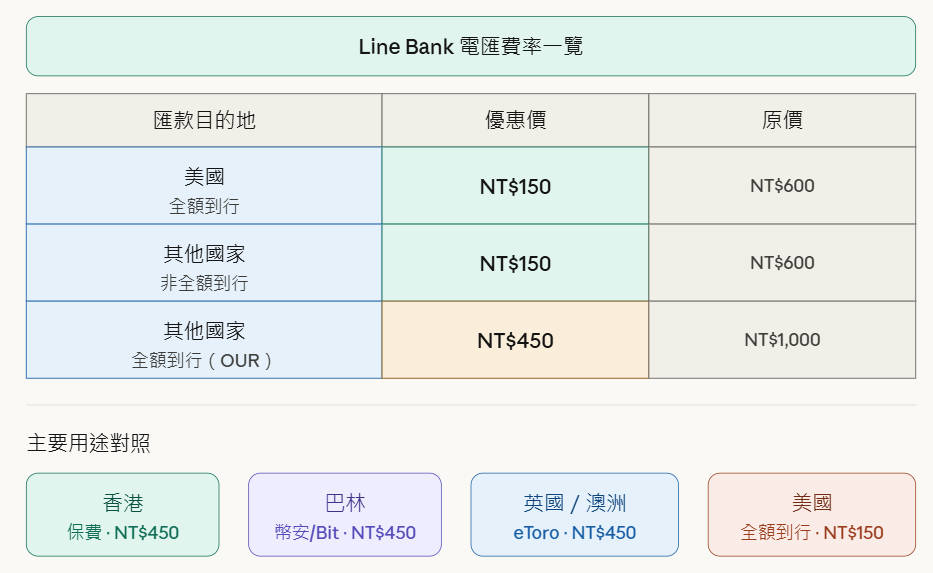This screenshot has width=933, height=573.
Task: Select the 巴林 幣安/Bit NT$450 card
Action: pyautogui.click(x=345, y=514)
